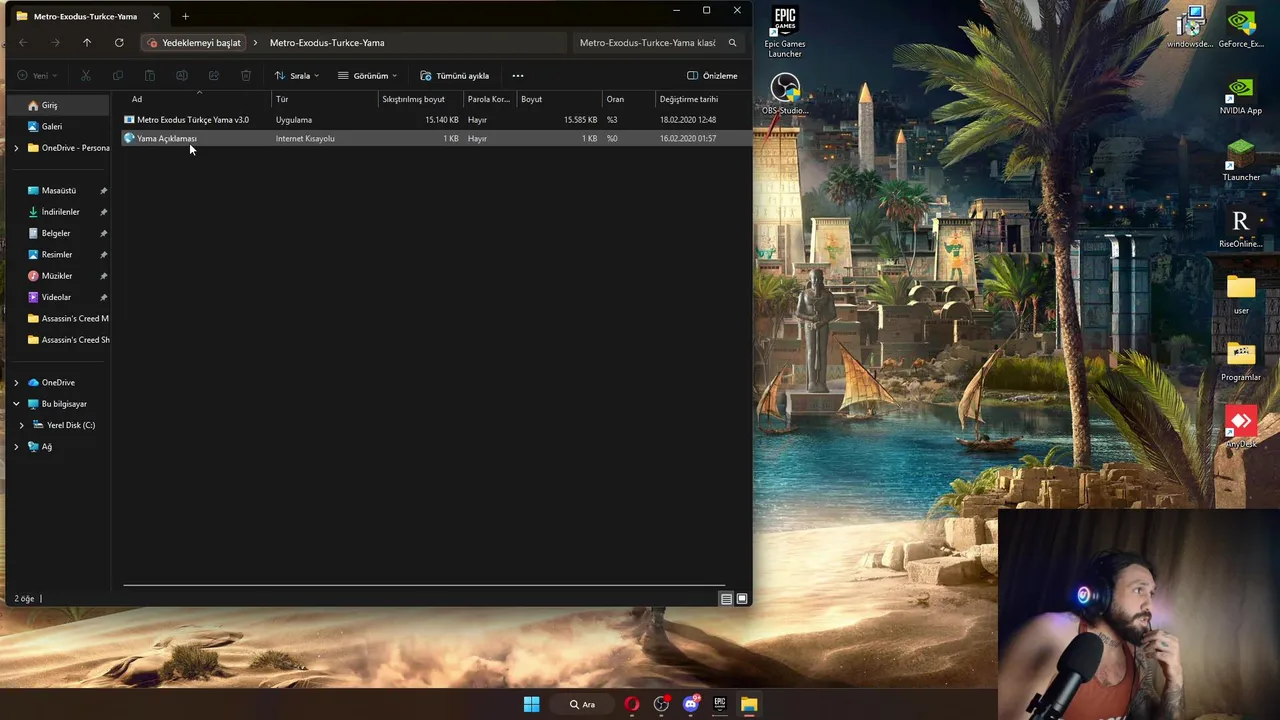Open Opera browser from taskbar

632,704
